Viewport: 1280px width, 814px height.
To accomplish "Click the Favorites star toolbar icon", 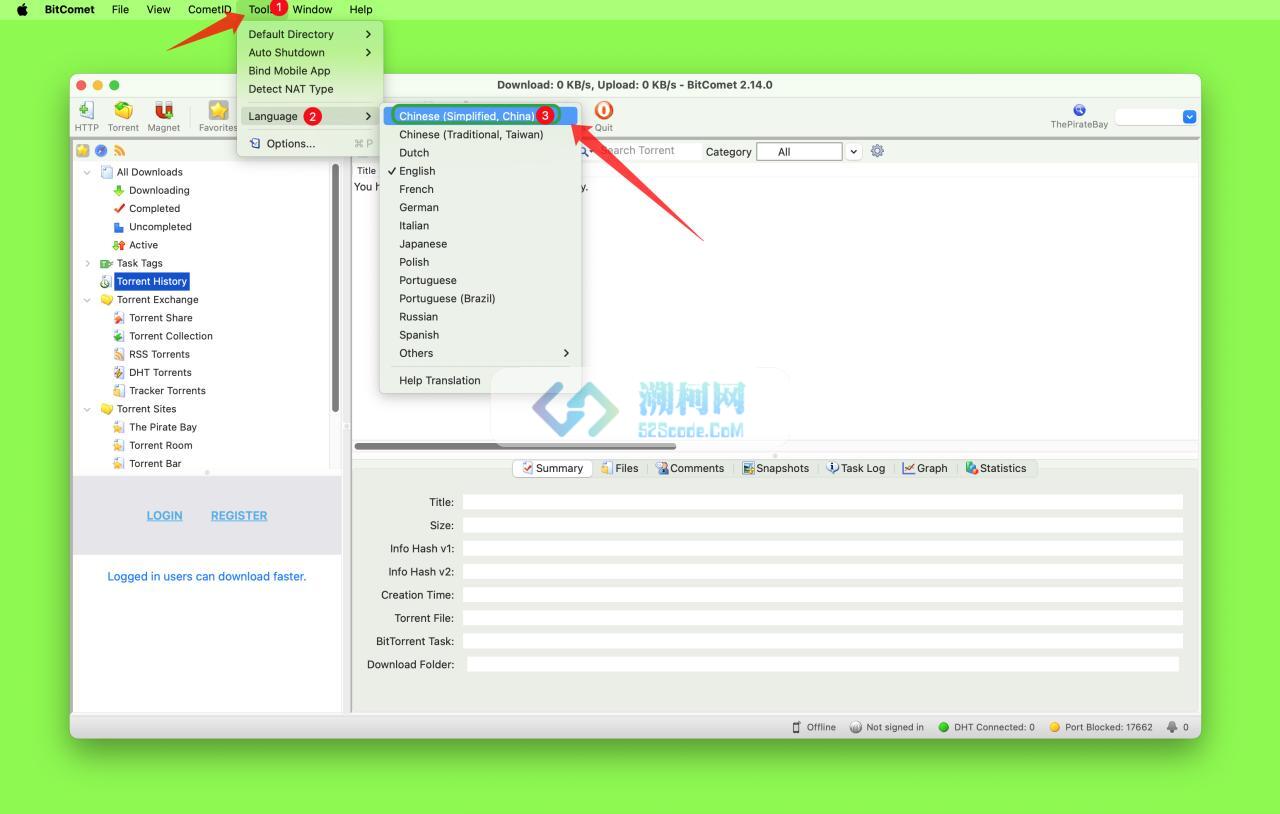I will pyautogui.click(x=217, y=111).
